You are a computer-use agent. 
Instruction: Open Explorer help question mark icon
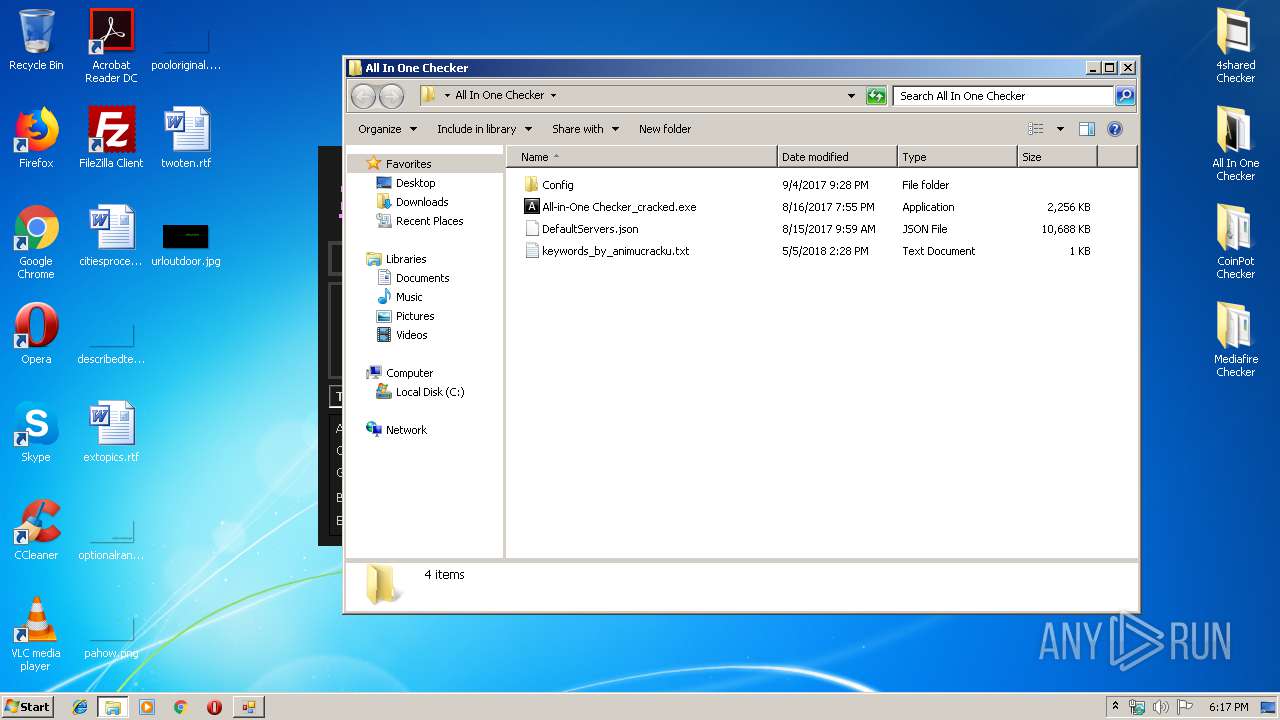[x=1115, y=129]
